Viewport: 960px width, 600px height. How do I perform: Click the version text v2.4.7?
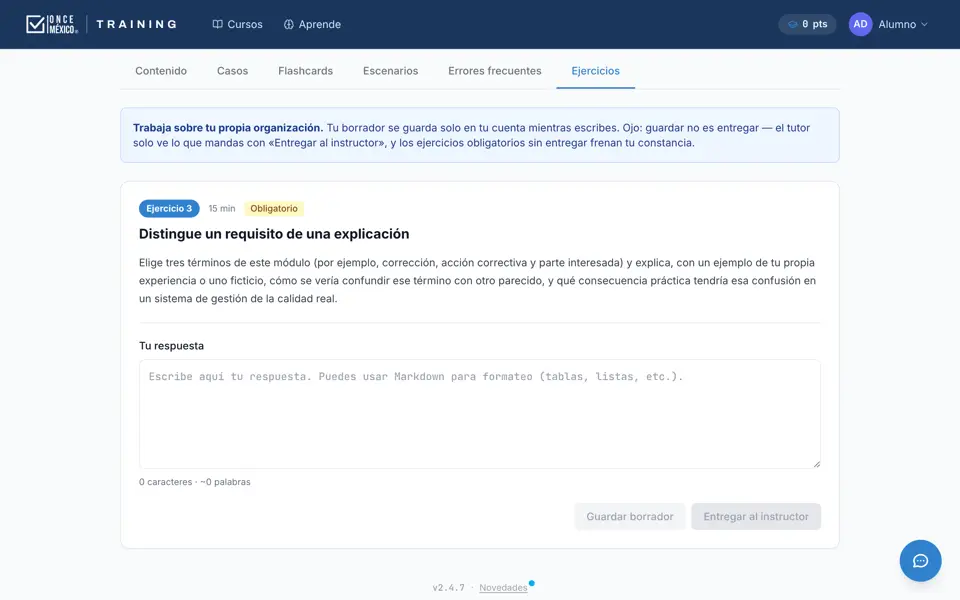[448, 588]
